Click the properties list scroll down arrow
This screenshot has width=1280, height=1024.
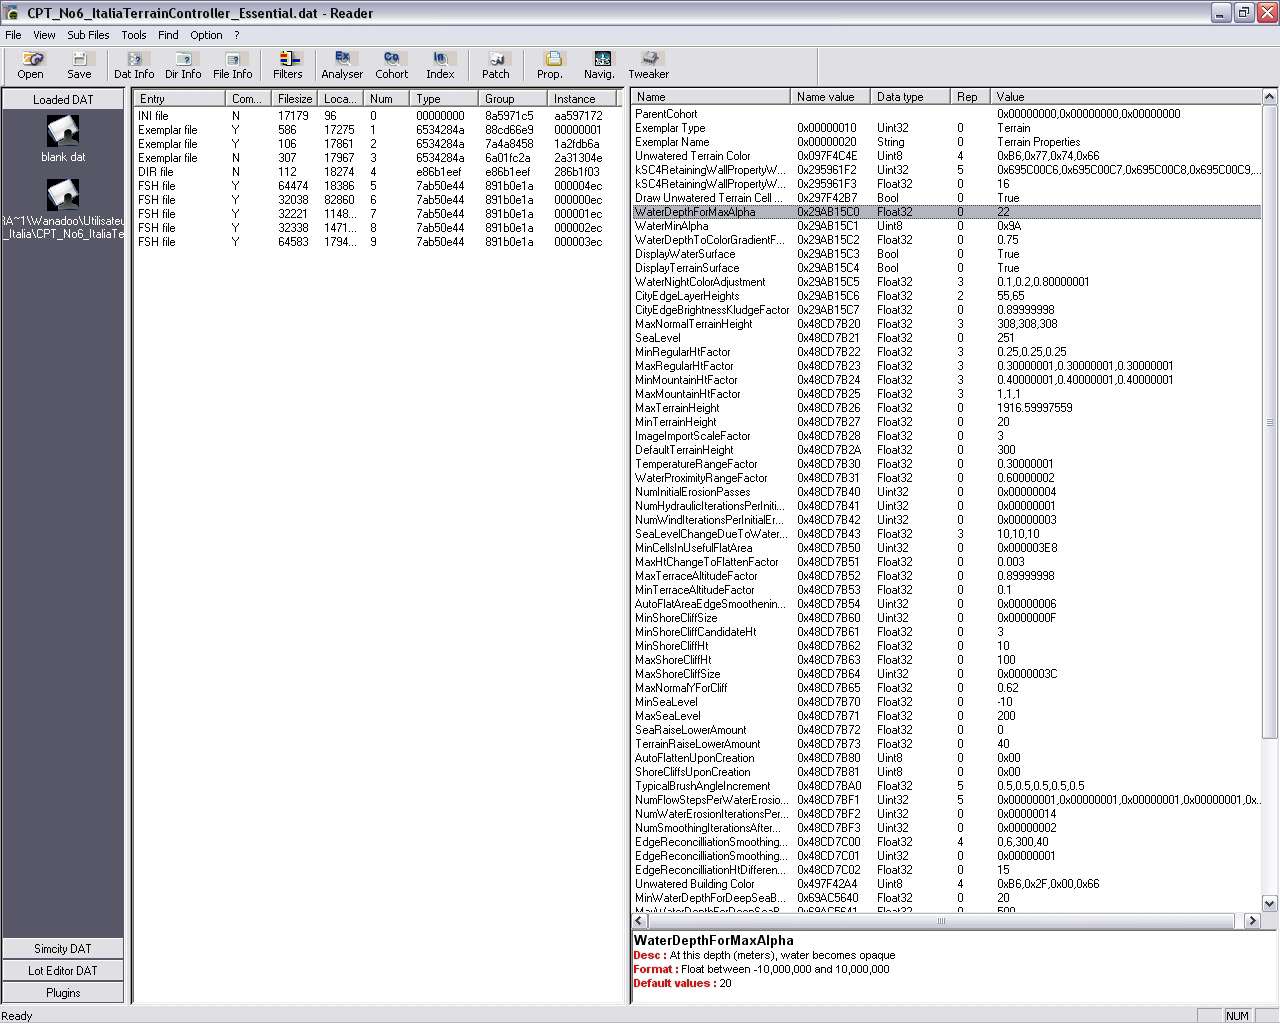point(1270,903)
